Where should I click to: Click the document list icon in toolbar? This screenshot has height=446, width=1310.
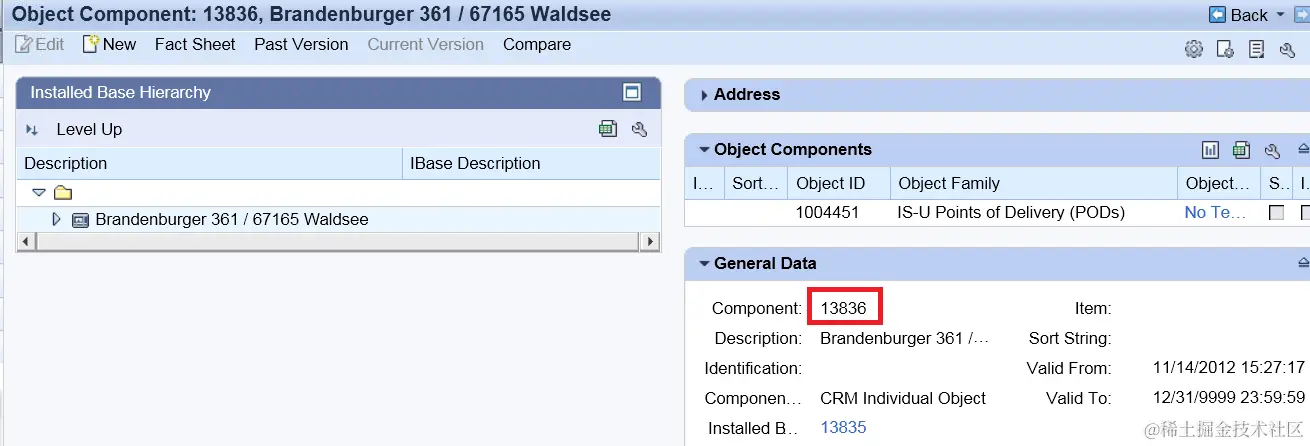(1257, 49)
